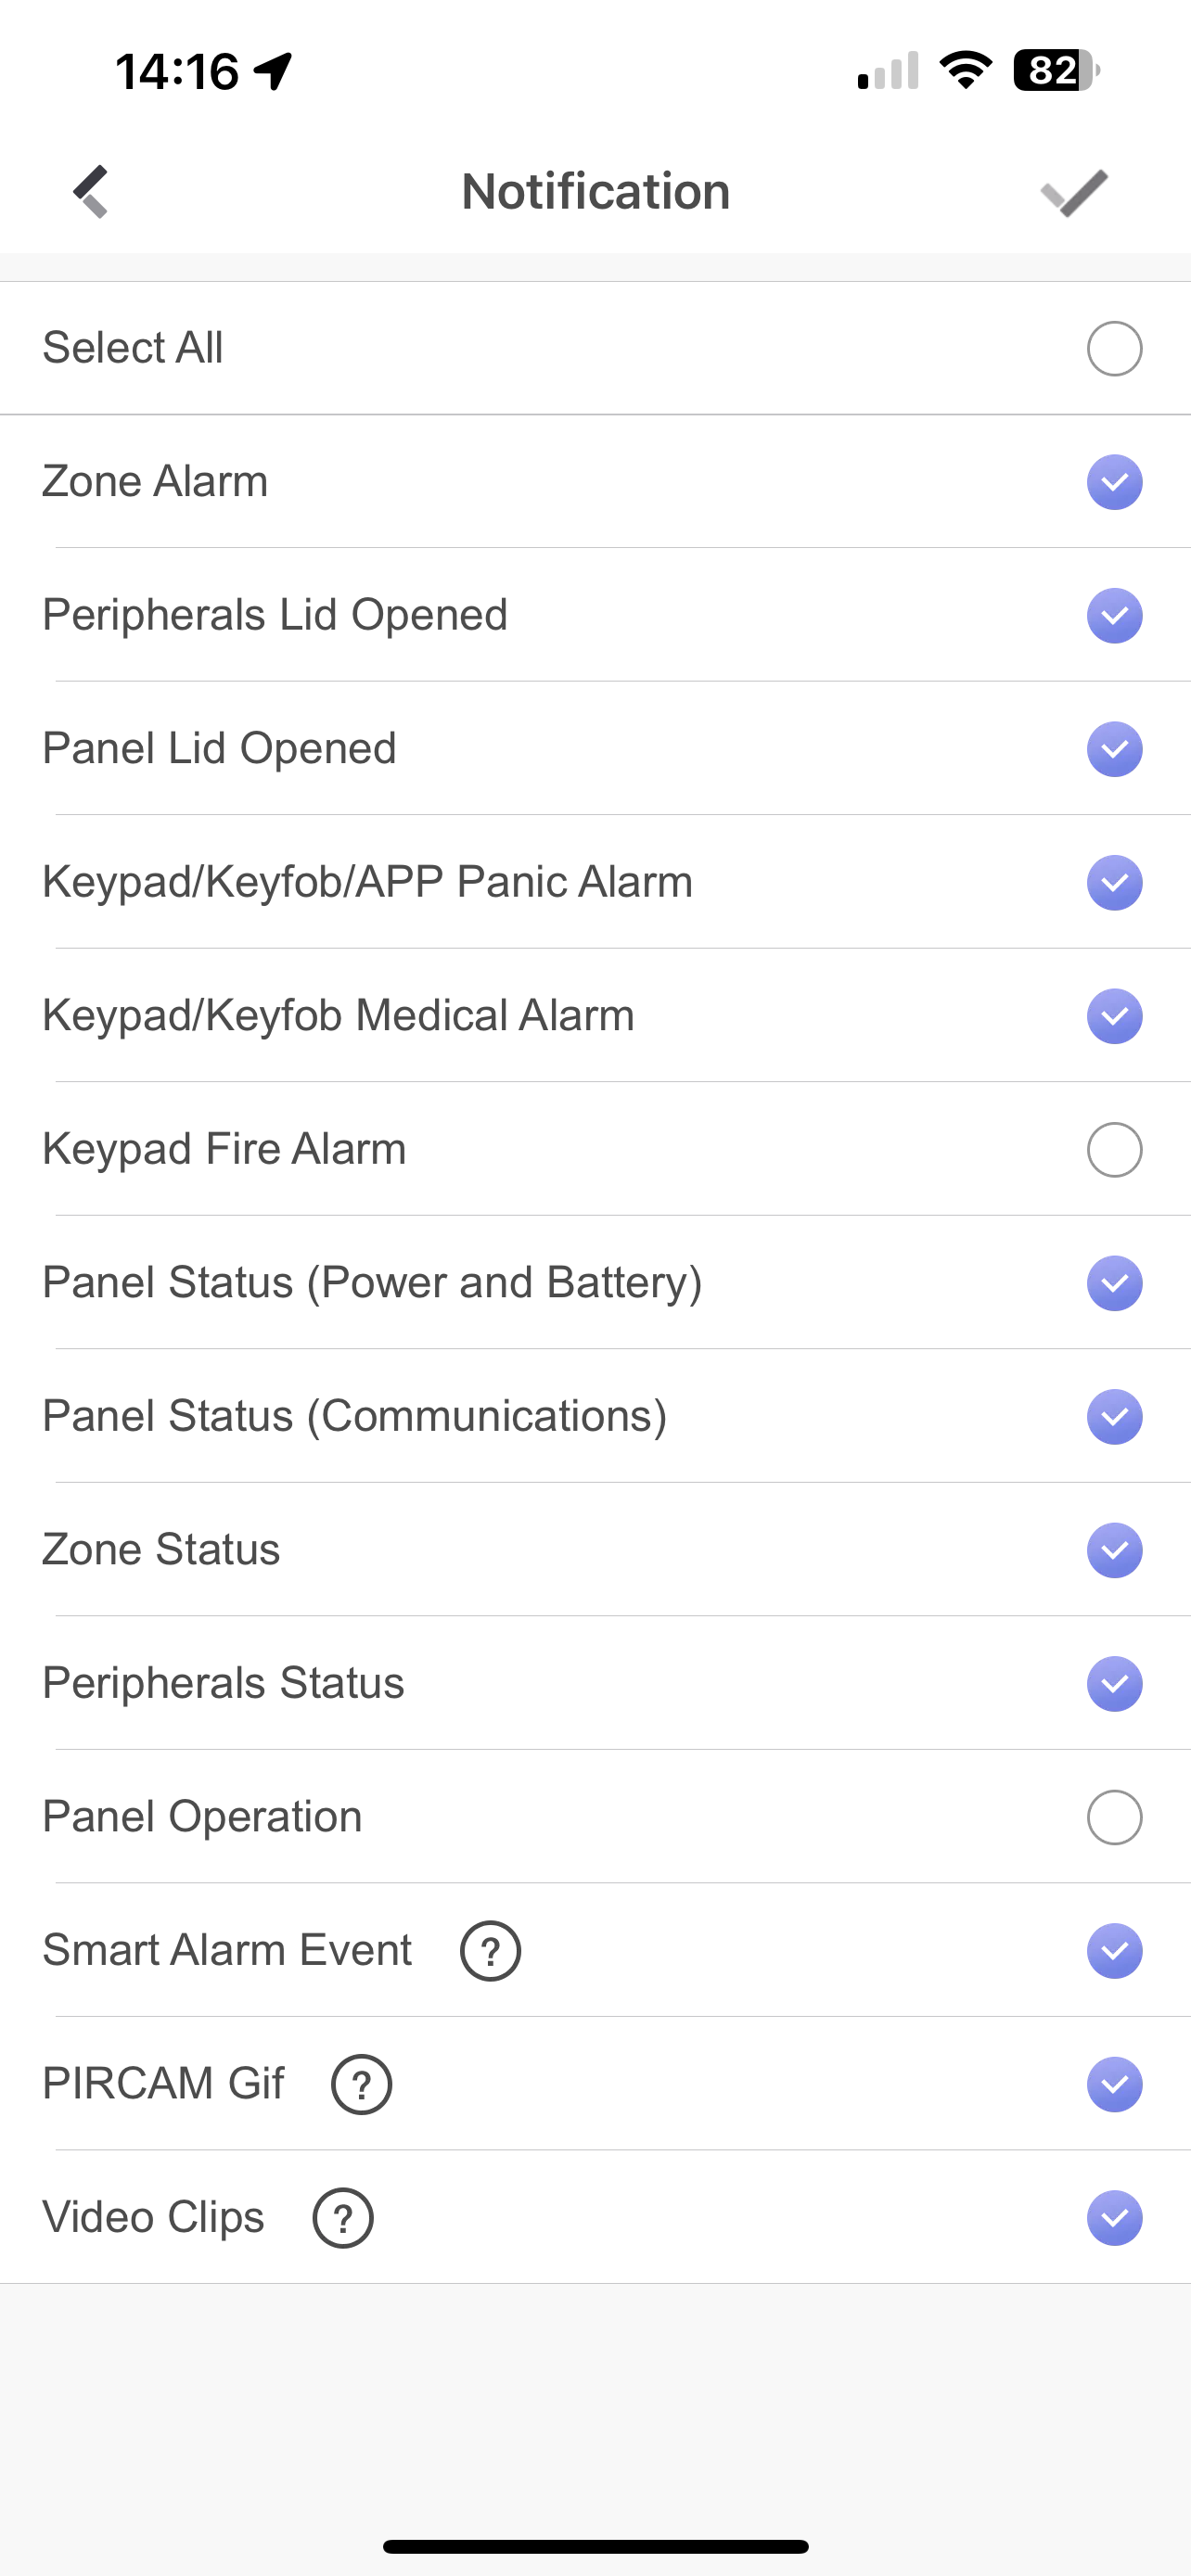Uncheck Panel Lid Opened option
The width and height of the screenshot is (1191, 2576).
1114,749
